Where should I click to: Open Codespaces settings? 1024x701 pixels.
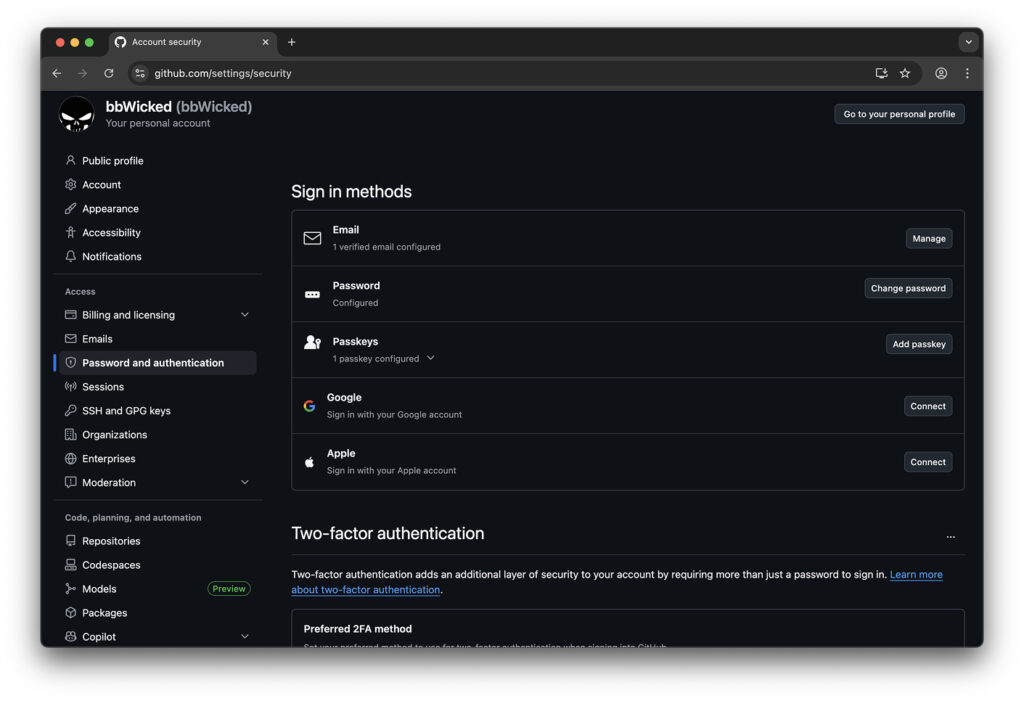[157, 564]
